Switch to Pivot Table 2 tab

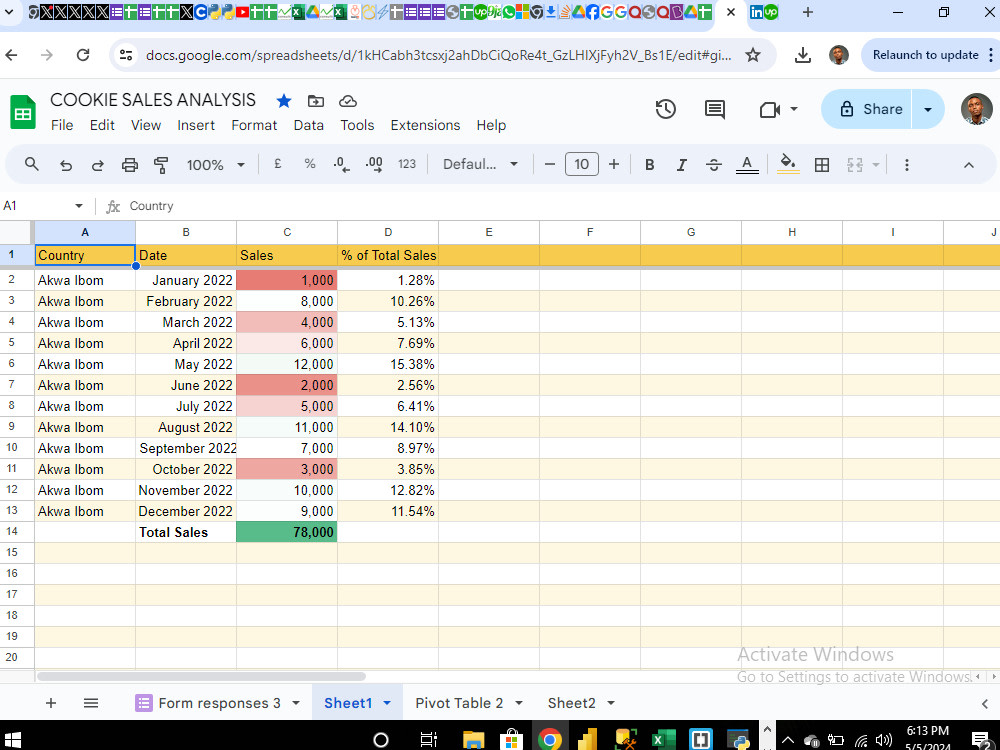(x=459, y=703)
